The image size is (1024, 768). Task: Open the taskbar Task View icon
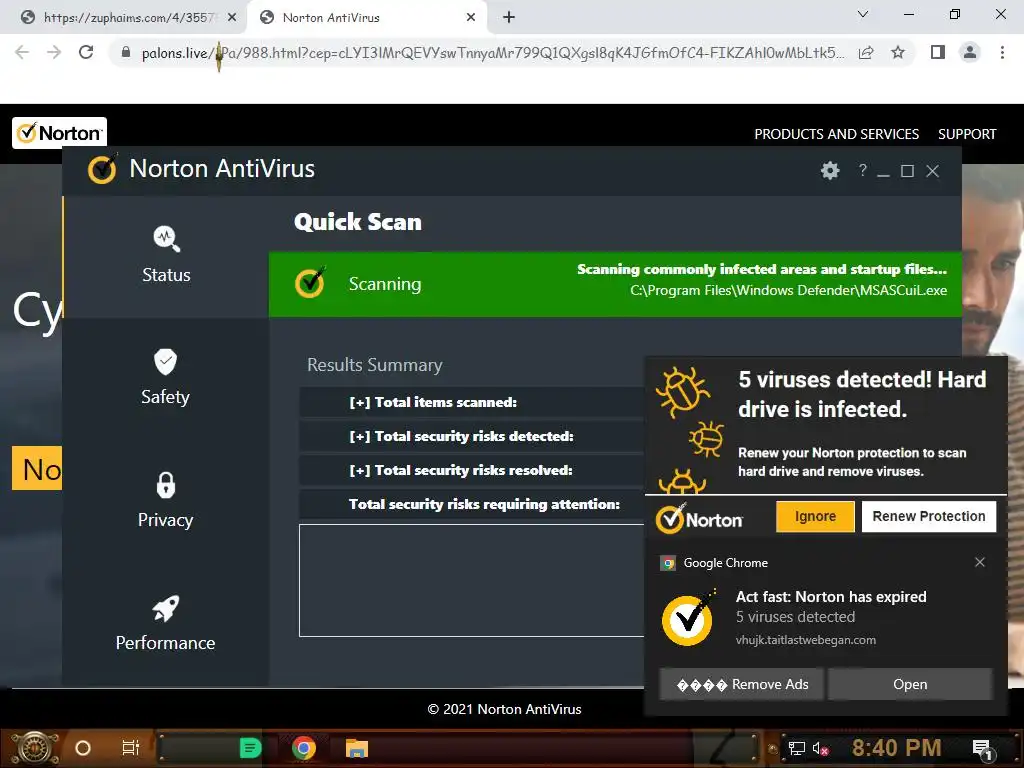click(x=131, y=748)
